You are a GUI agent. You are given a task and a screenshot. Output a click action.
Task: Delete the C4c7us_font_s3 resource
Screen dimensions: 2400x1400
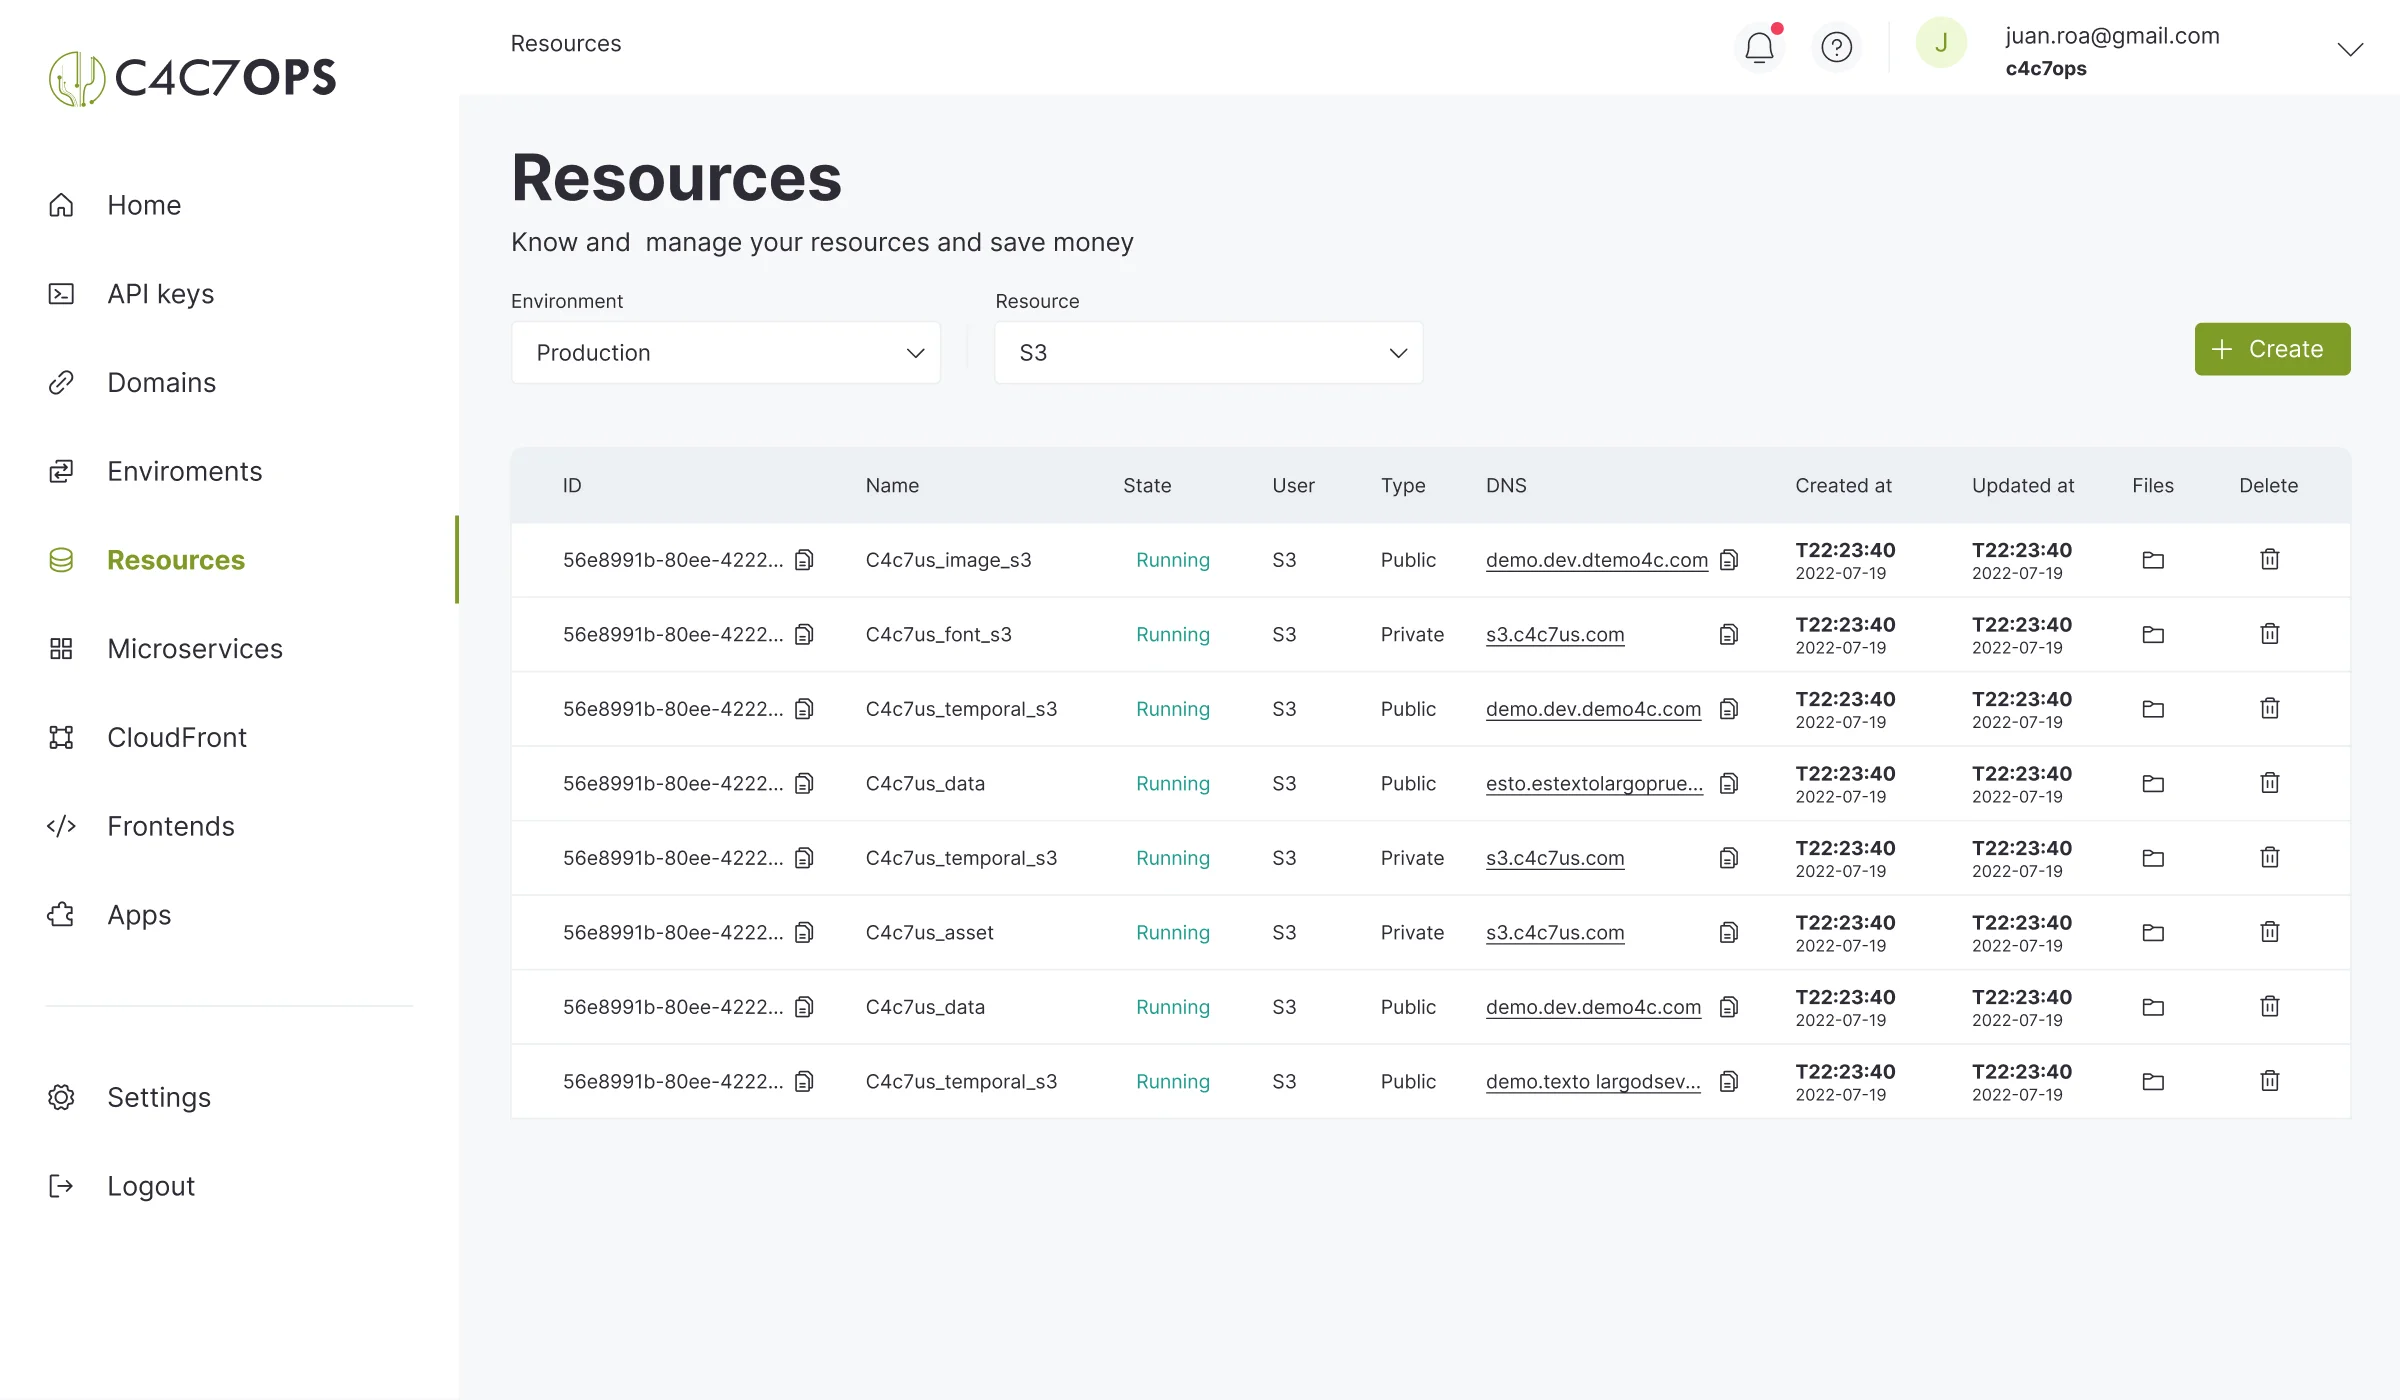[2270, 633]
